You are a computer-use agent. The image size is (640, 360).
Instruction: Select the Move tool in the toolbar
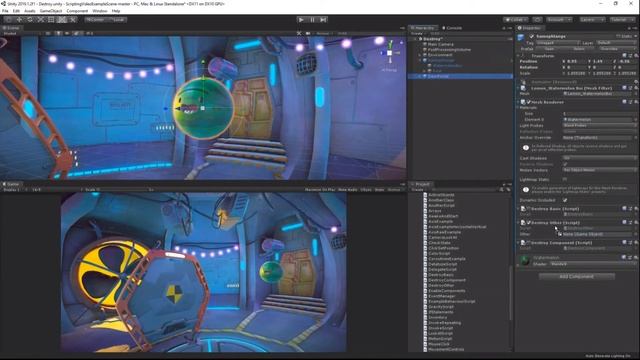19,20
